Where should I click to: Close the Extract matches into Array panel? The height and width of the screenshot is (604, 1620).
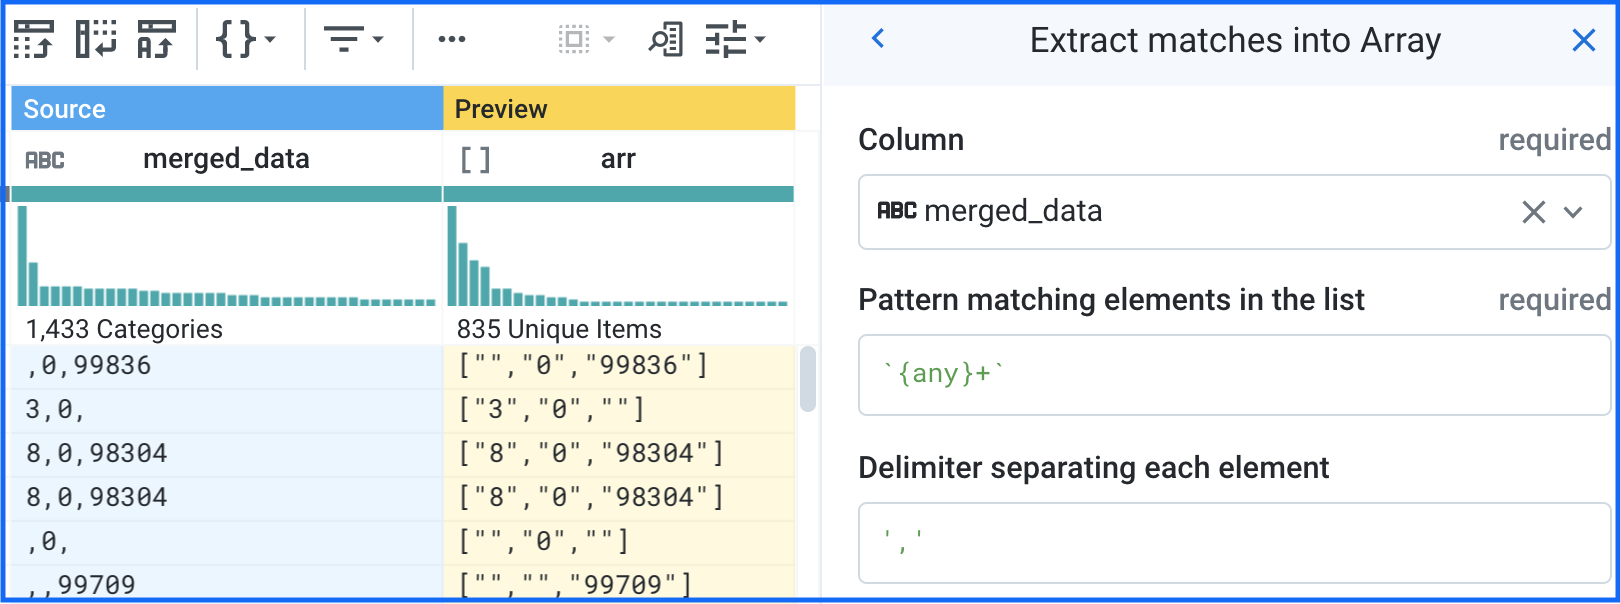1583,40
